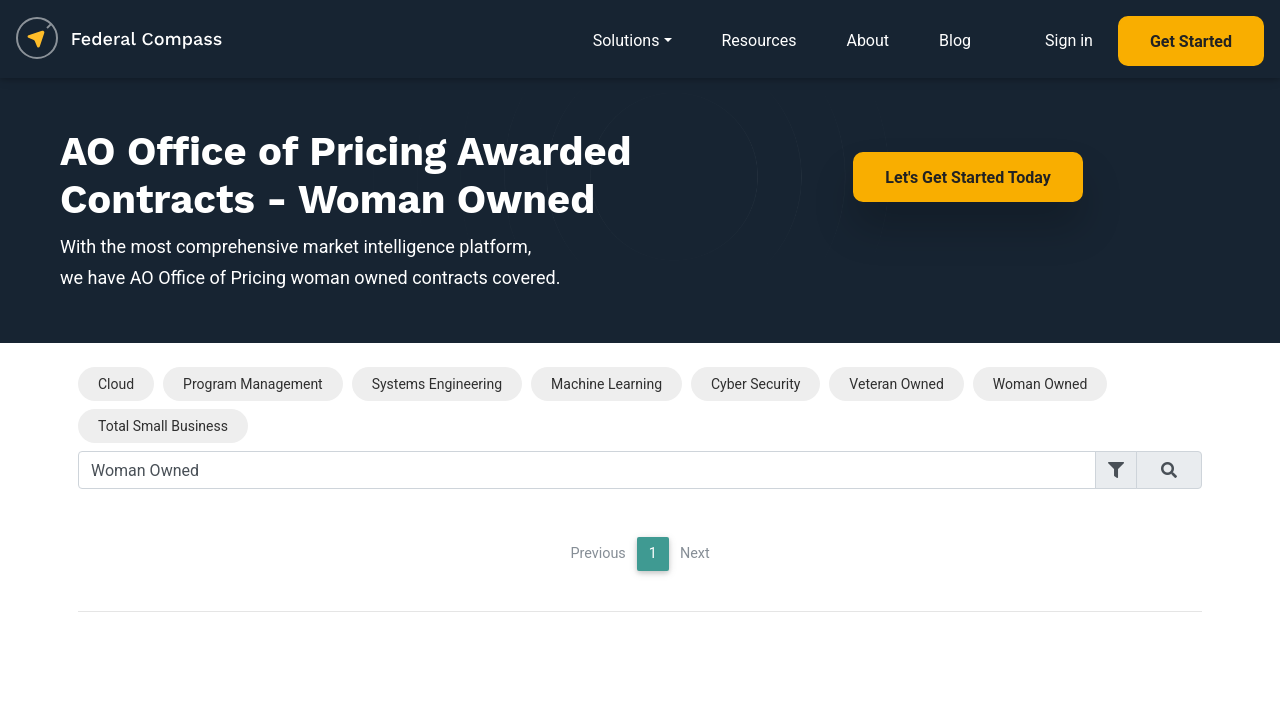
Task: Click the Sign in link
Action: [x=1068, y=41]
